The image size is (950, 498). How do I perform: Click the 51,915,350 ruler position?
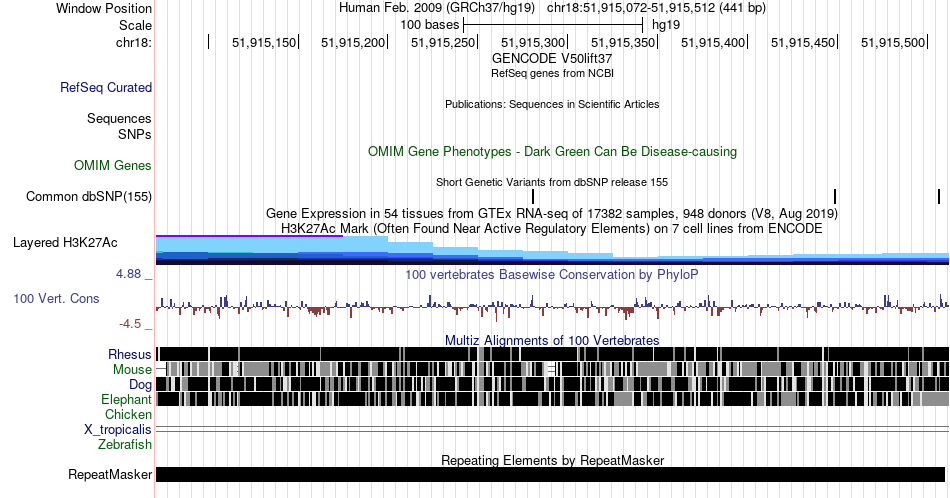point(623,42)
